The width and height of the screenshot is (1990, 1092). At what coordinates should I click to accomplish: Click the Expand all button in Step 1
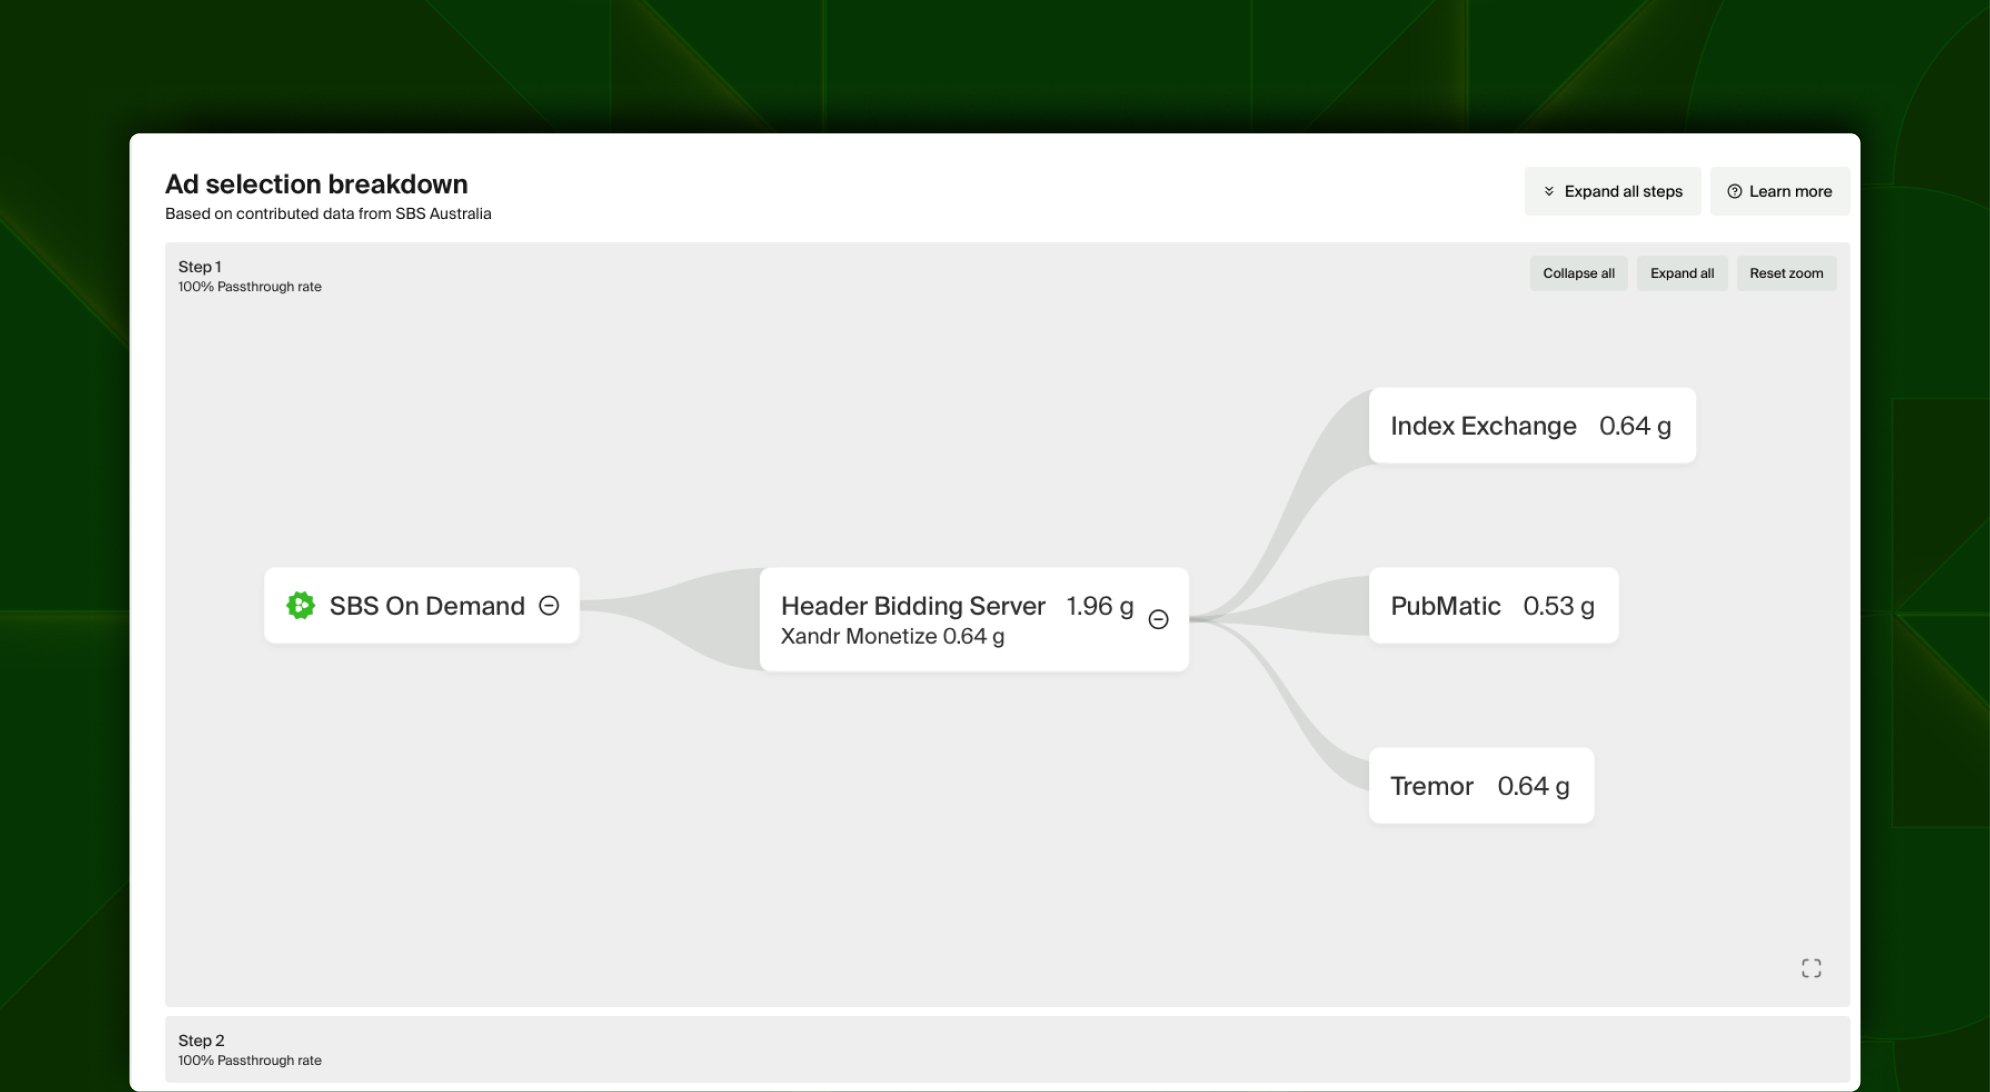click(1681, 274)
